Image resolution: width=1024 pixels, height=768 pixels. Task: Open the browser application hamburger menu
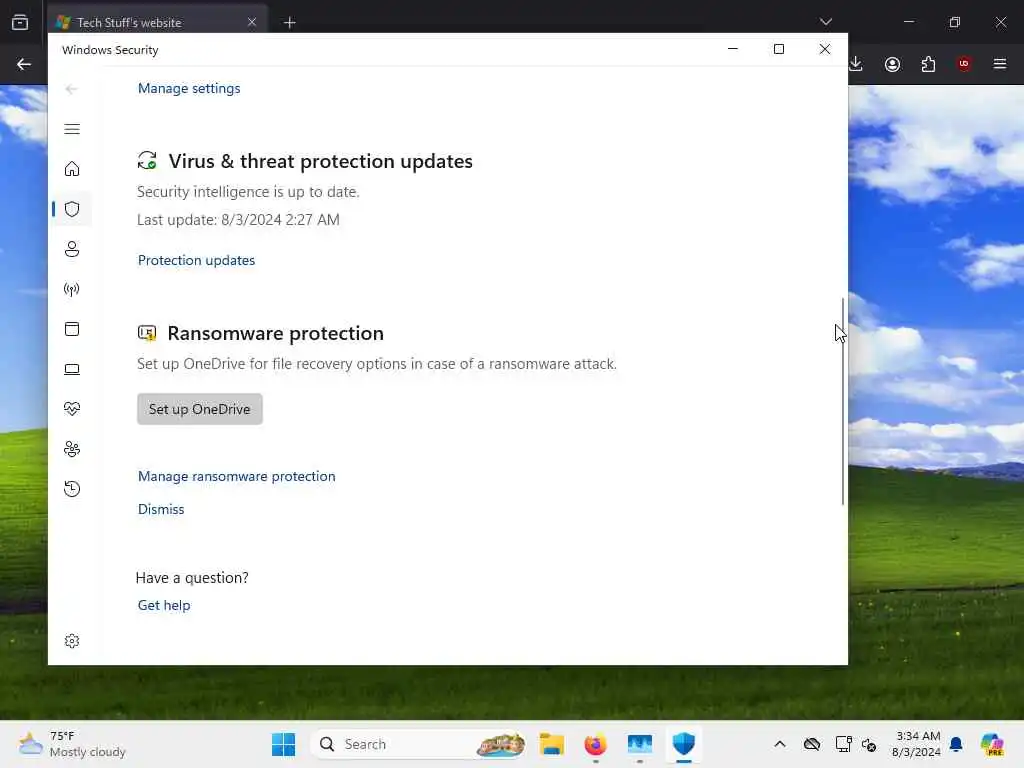pyautogui.click(x=999, y=64)
